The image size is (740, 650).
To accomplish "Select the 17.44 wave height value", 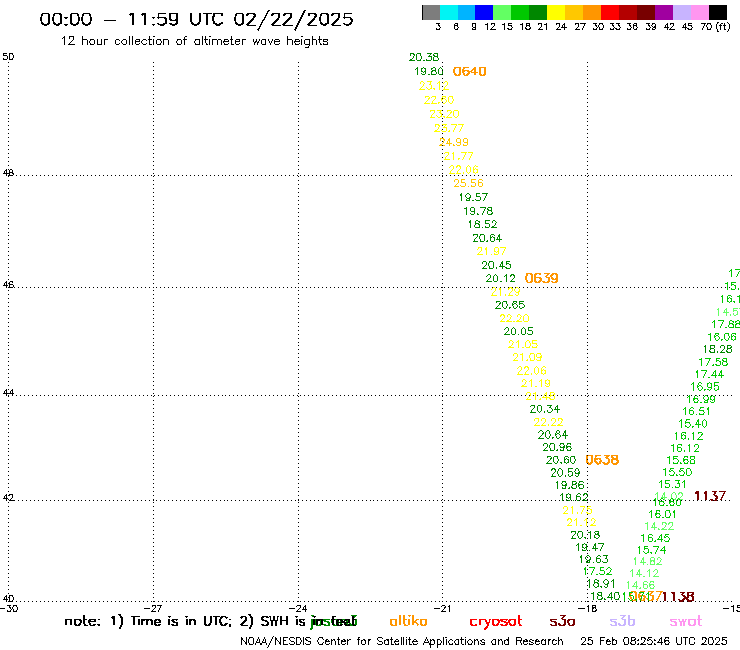I will 709,374.
